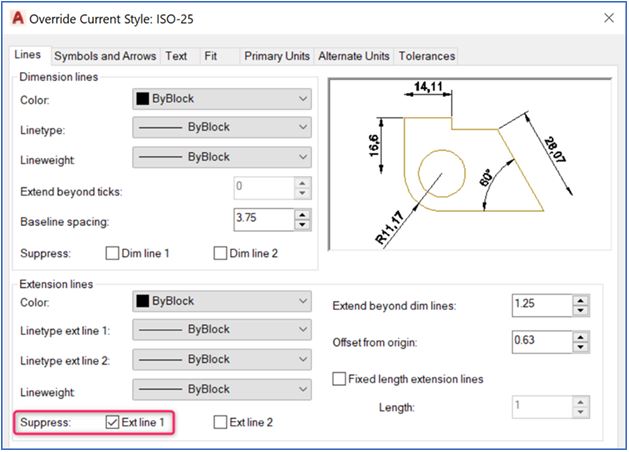Uncheck Suppress Ext line 1 checkbox
629x452 pixels.
pos(112,422)
